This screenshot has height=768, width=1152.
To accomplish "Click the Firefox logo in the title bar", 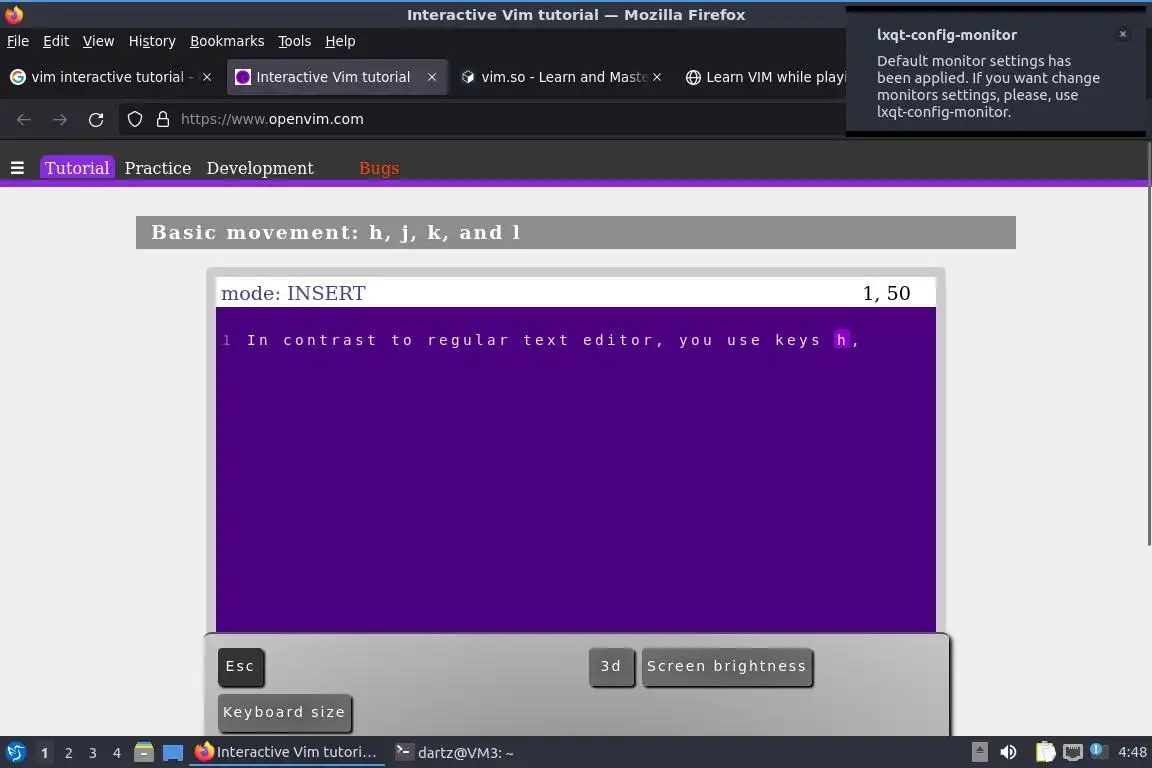I will [14, 14].
